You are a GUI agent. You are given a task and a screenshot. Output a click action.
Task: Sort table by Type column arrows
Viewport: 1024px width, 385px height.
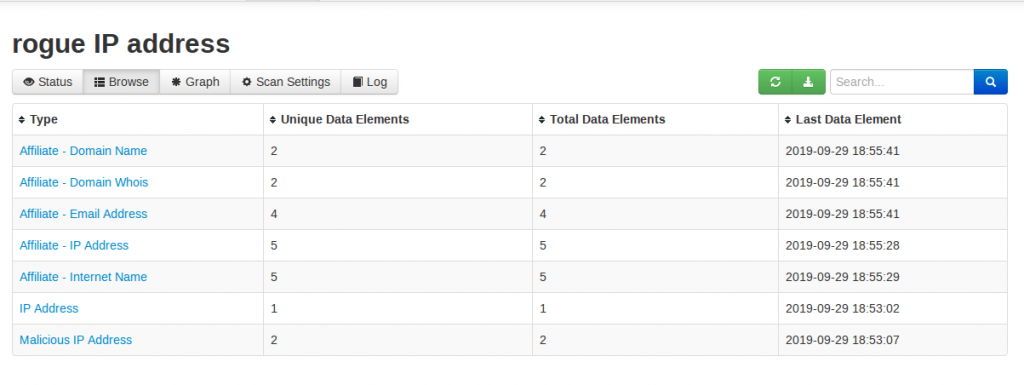click(22, 120)
